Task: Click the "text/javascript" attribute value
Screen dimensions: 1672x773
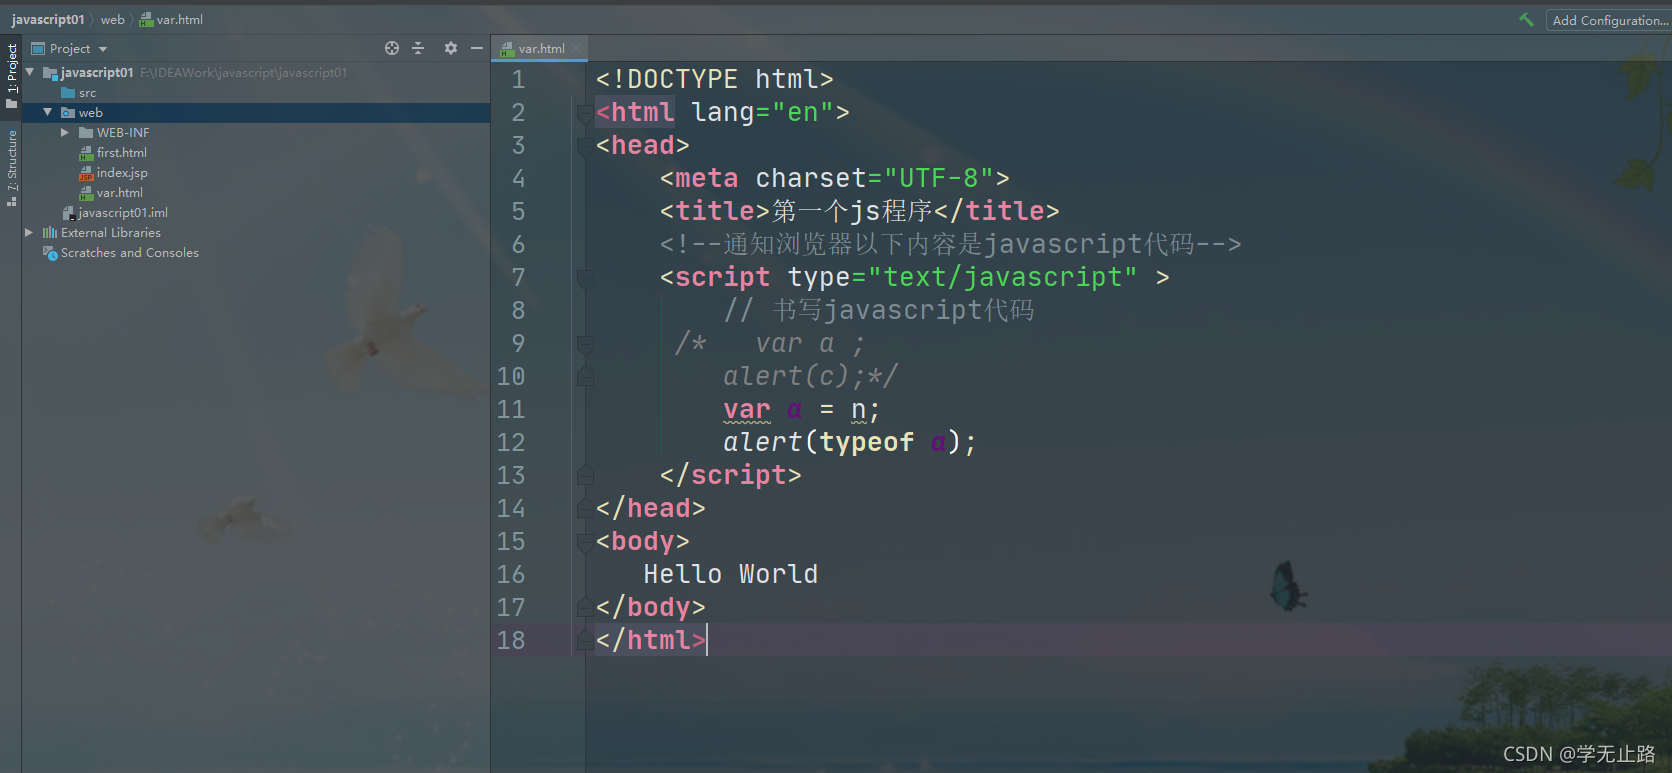Action: (1002, 277)
